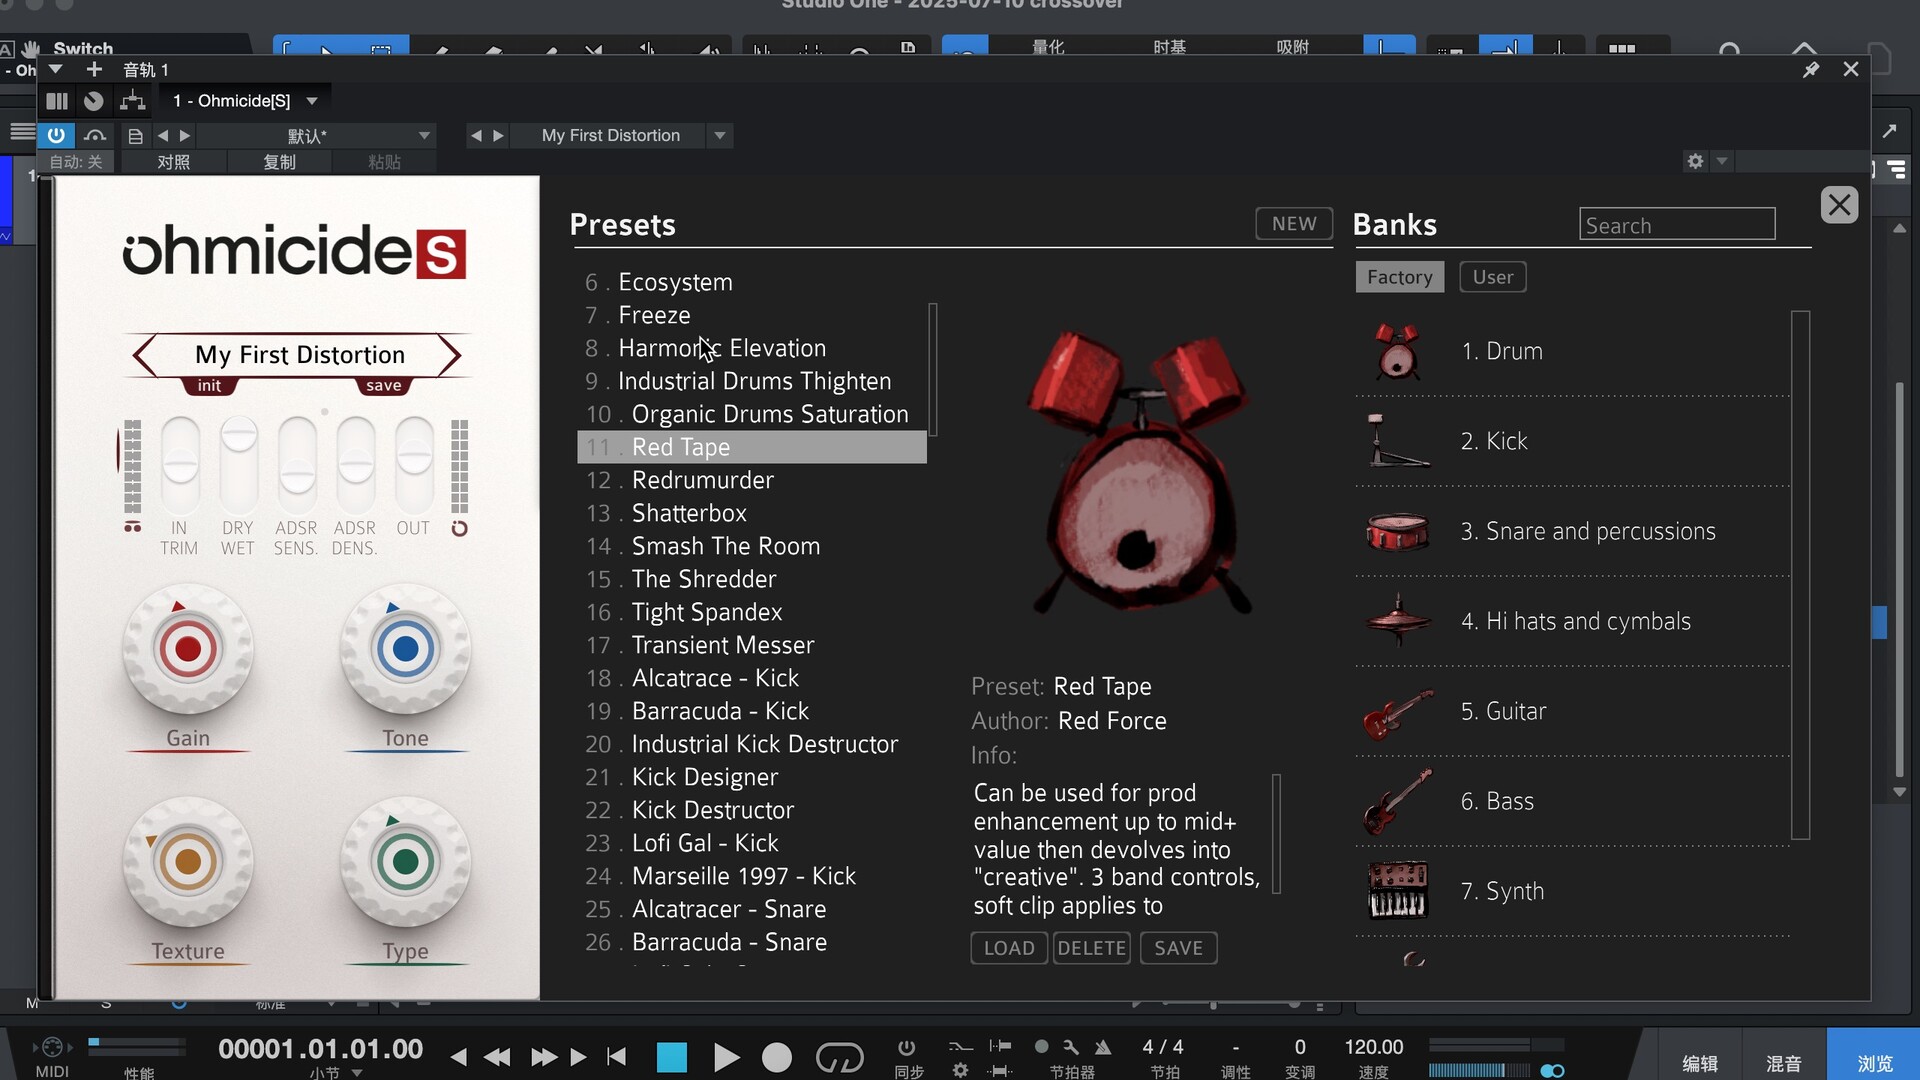Open the sidechain icon beside power button
The image size is (1920, 1080).
click(x=95, y=135)
